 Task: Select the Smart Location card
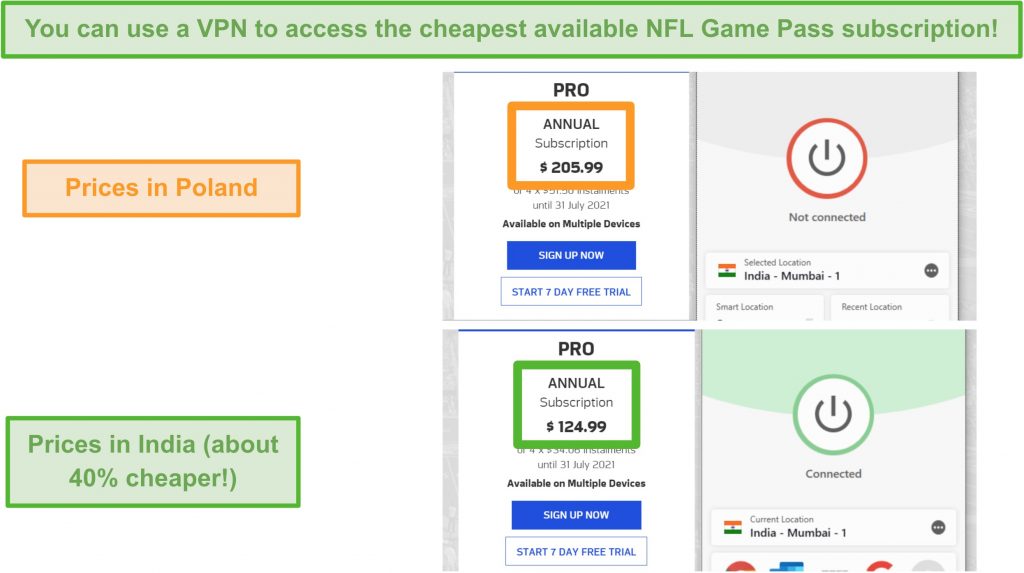pos(765,308)
